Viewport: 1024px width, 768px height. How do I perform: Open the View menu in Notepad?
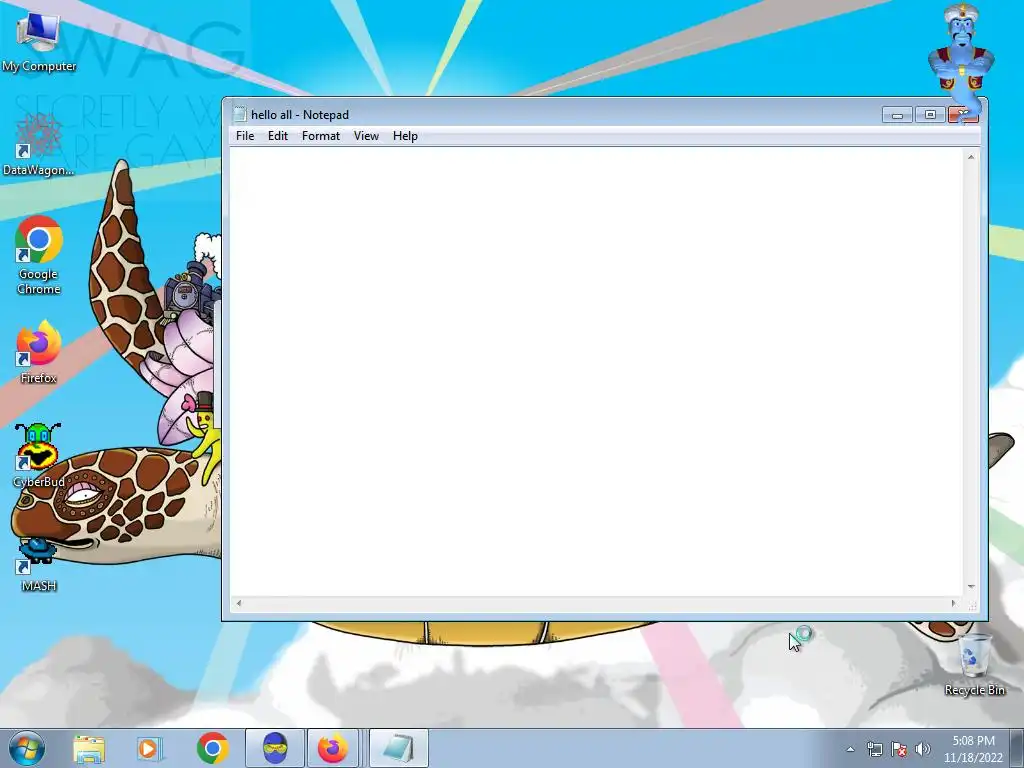point(366,136)
